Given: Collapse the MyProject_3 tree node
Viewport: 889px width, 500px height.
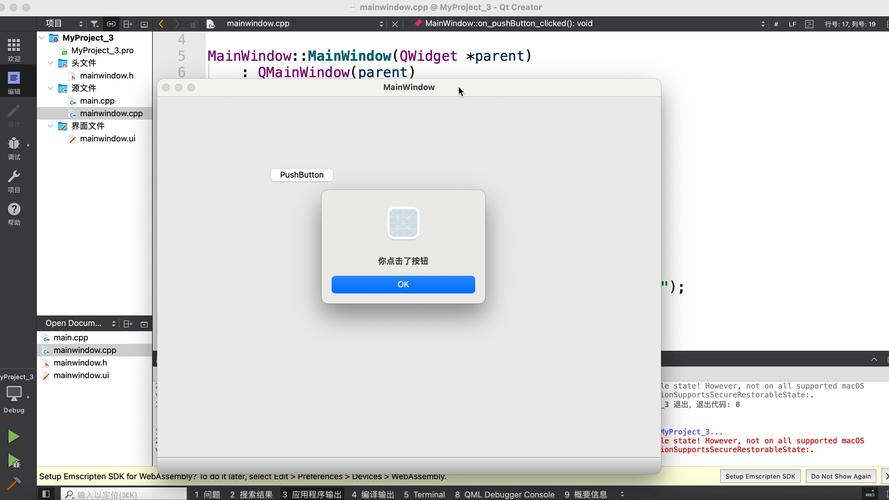Looking at the screenshot, I should point(43,38).
